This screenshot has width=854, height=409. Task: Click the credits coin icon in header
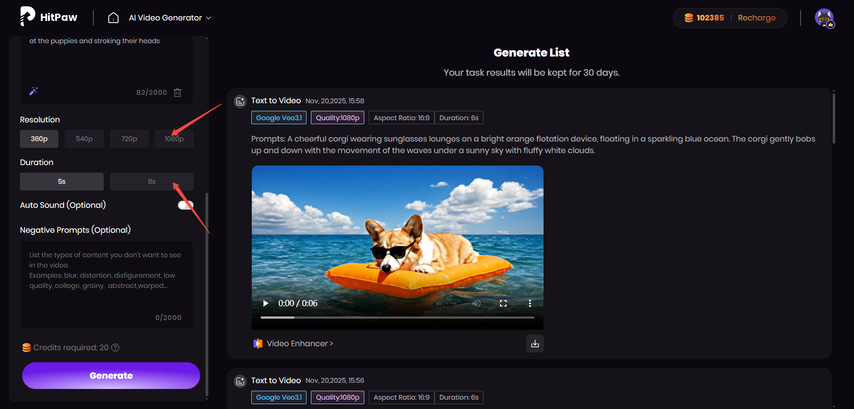click(689, 18)
